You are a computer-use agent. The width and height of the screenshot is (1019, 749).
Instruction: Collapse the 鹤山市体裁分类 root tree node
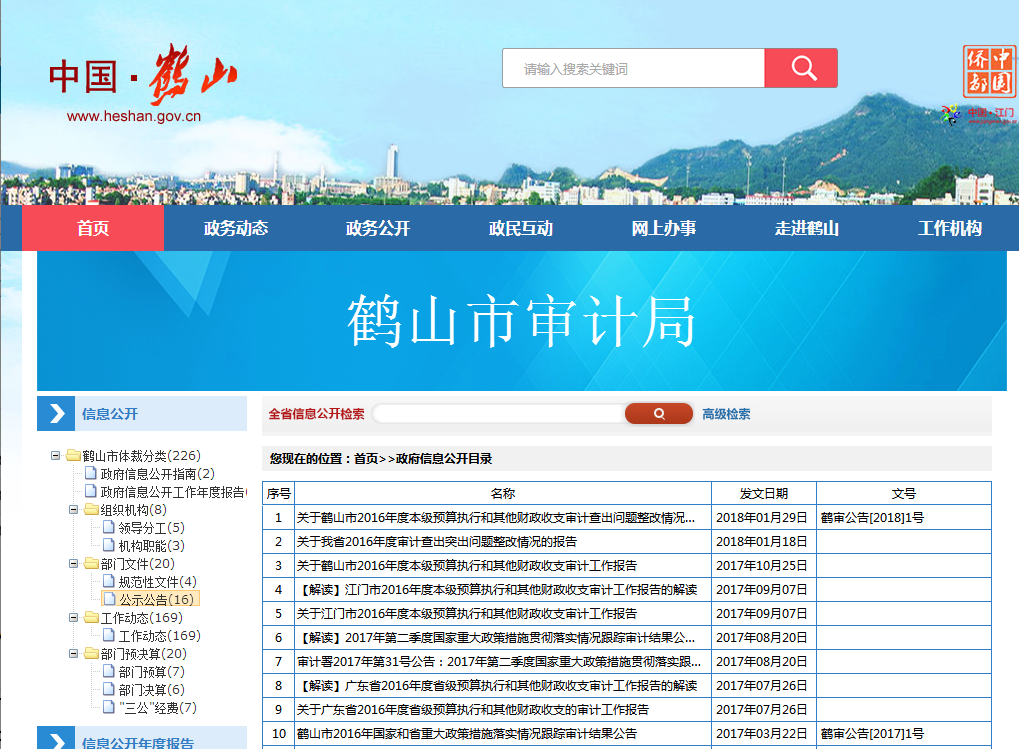tap(56, 456)
